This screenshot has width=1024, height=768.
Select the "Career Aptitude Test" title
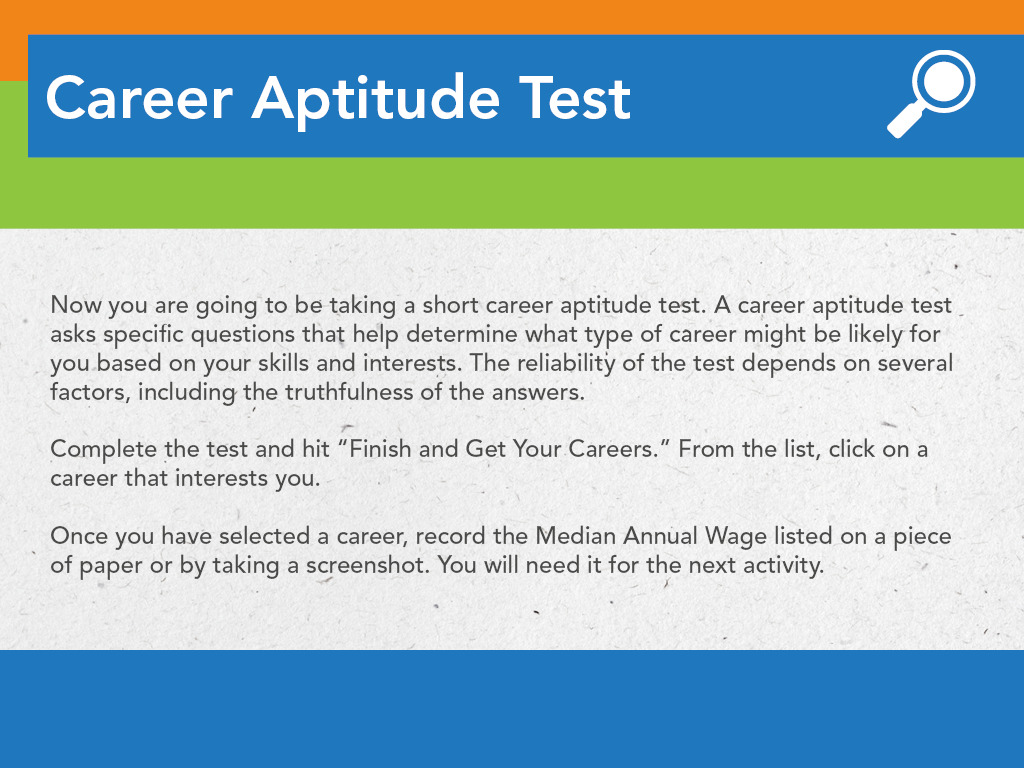click(x=338, y=99)
